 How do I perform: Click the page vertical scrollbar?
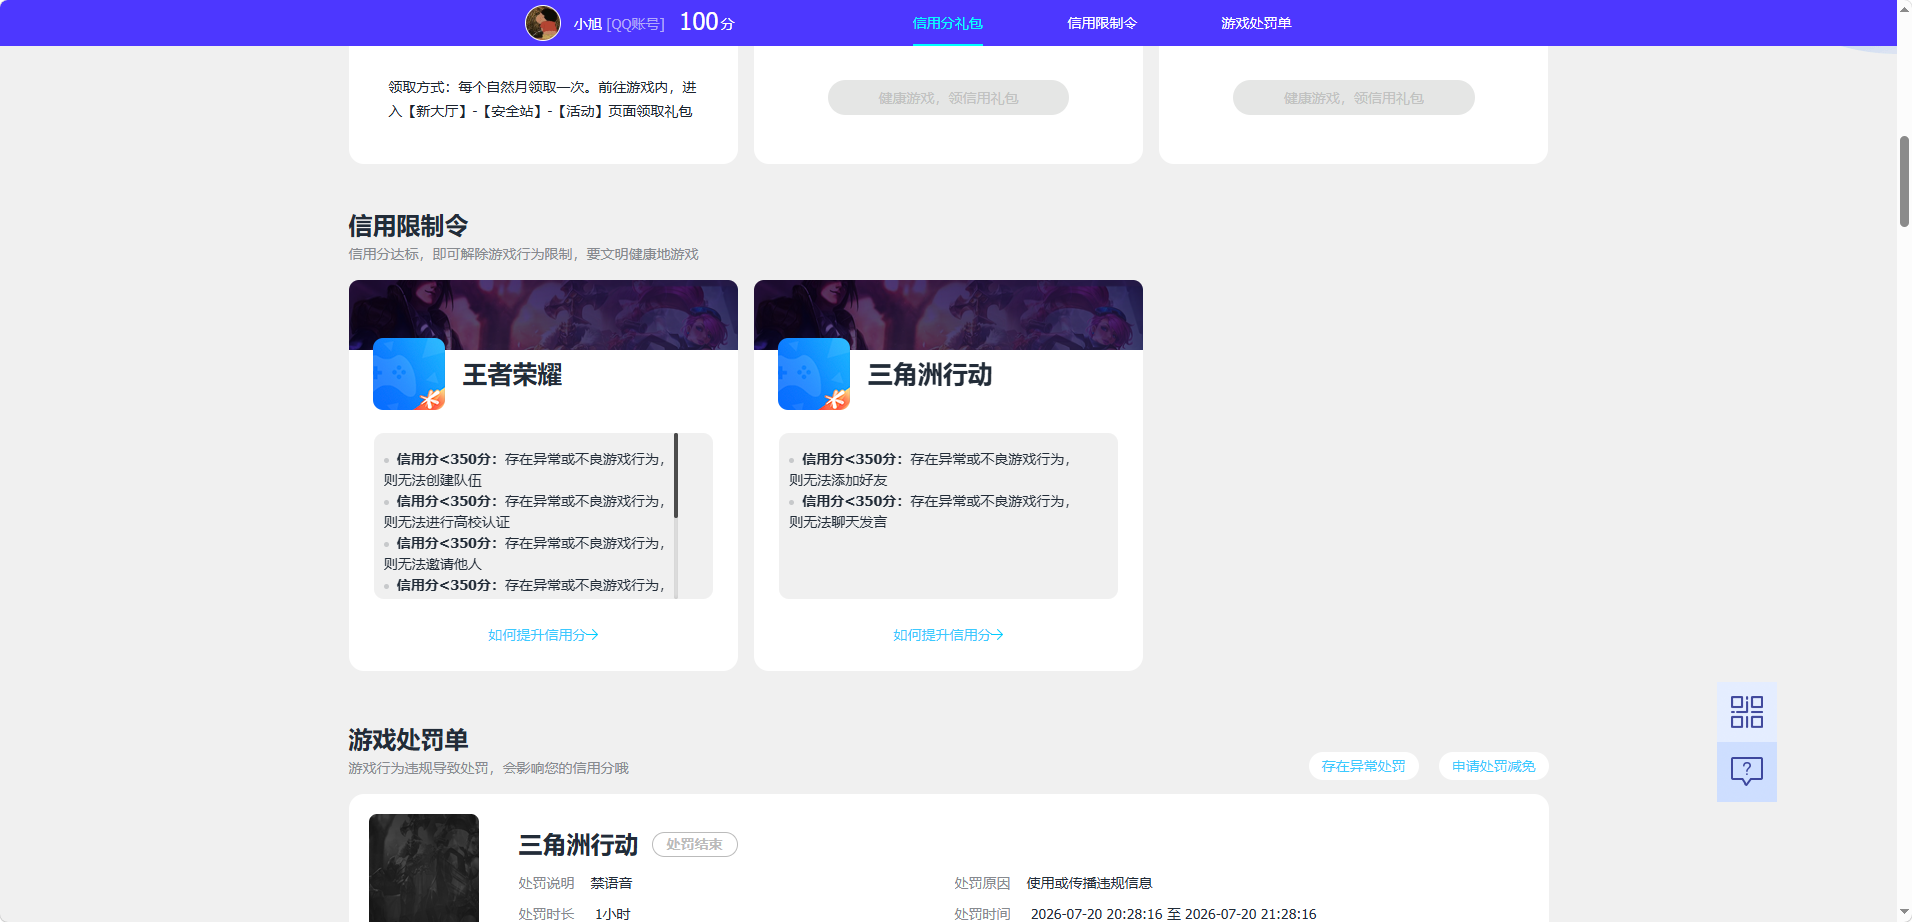pyautogui.click(x=1904, y=182)
